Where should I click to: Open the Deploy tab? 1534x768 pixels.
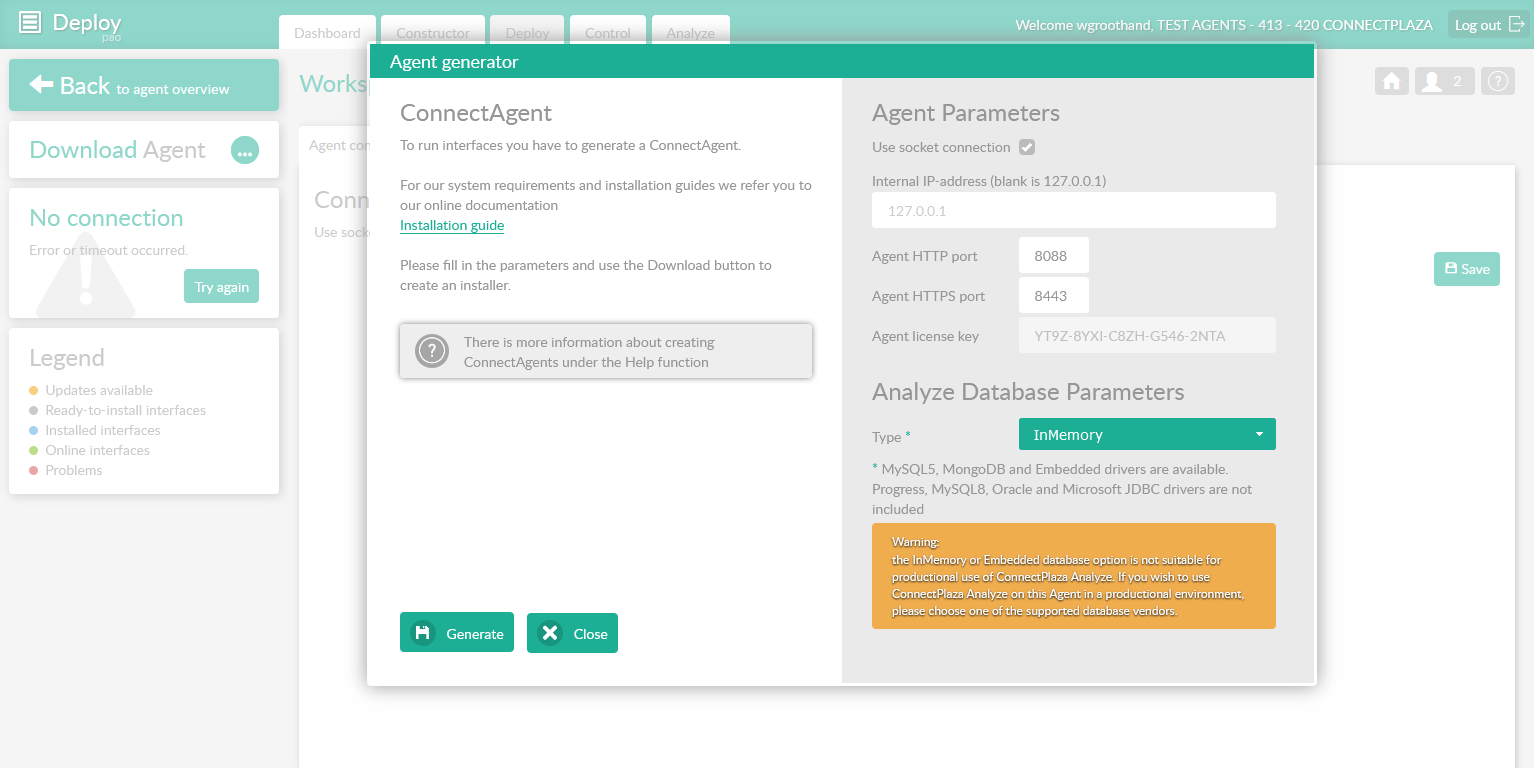527,32
